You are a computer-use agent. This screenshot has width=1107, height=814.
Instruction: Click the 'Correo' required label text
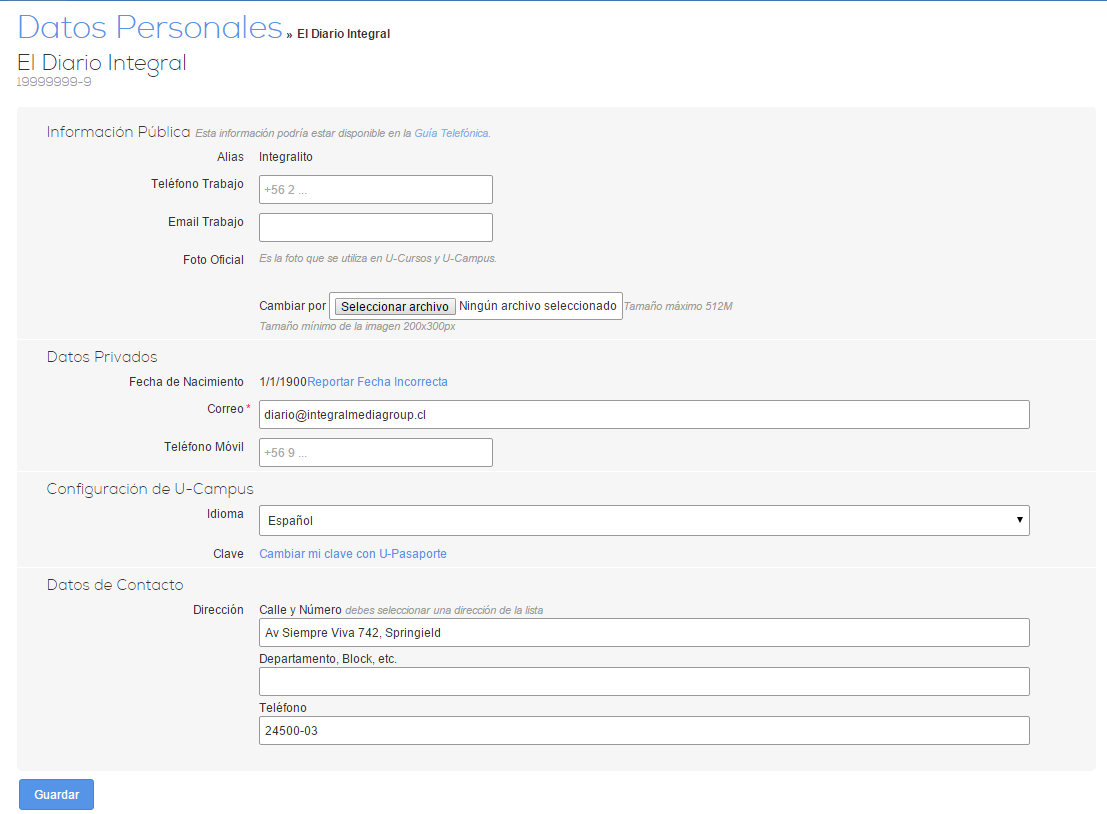(225, 409)
